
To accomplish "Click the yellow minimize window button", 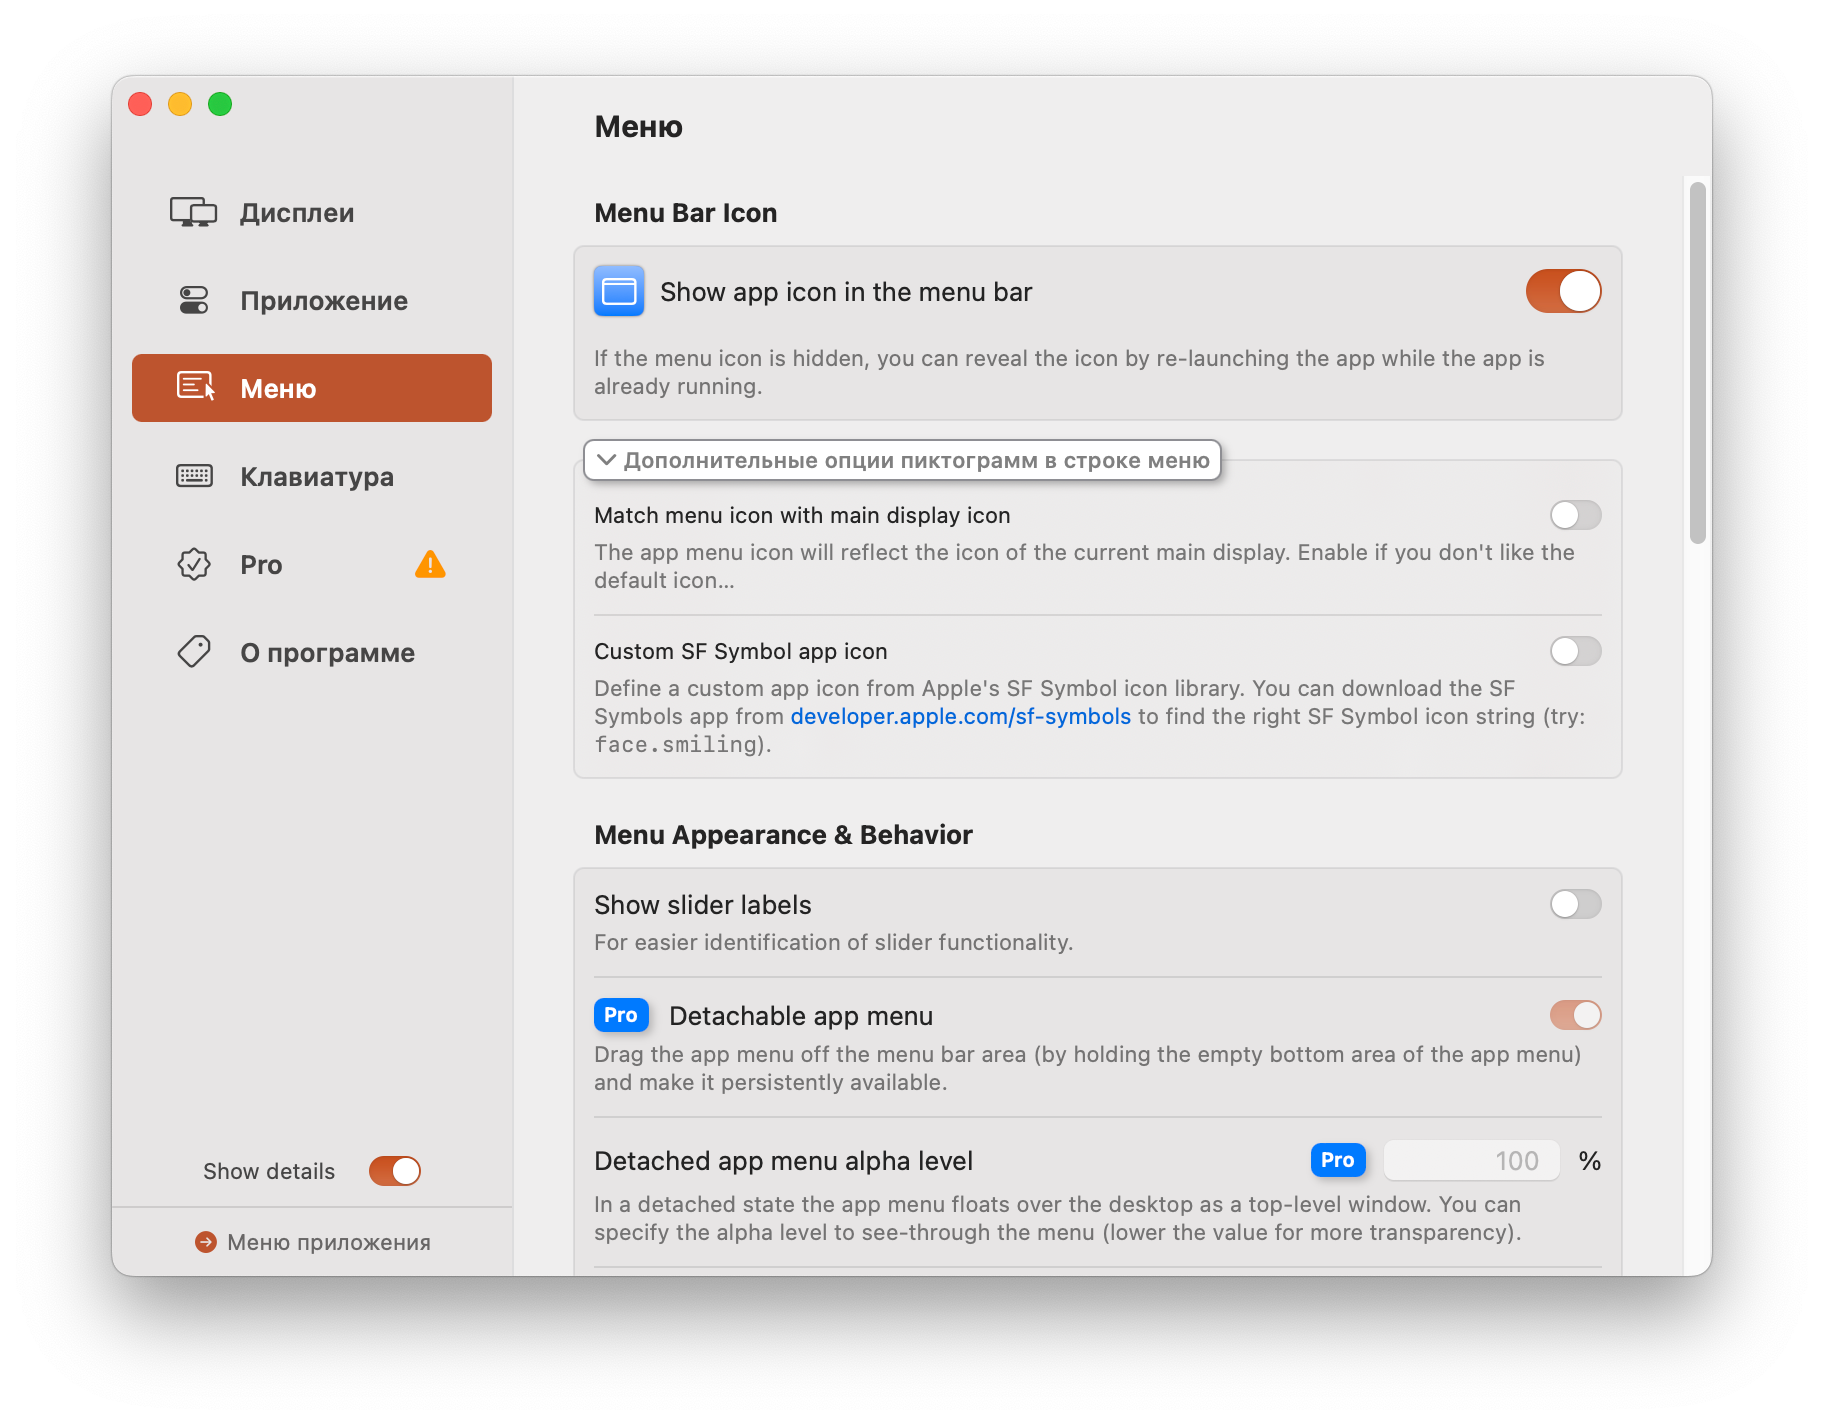I will (180, 104).
